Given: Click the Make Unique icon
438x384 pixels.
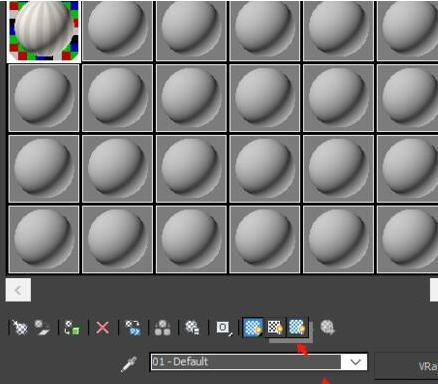Looking at the screenshot, I should coord(163,327).
